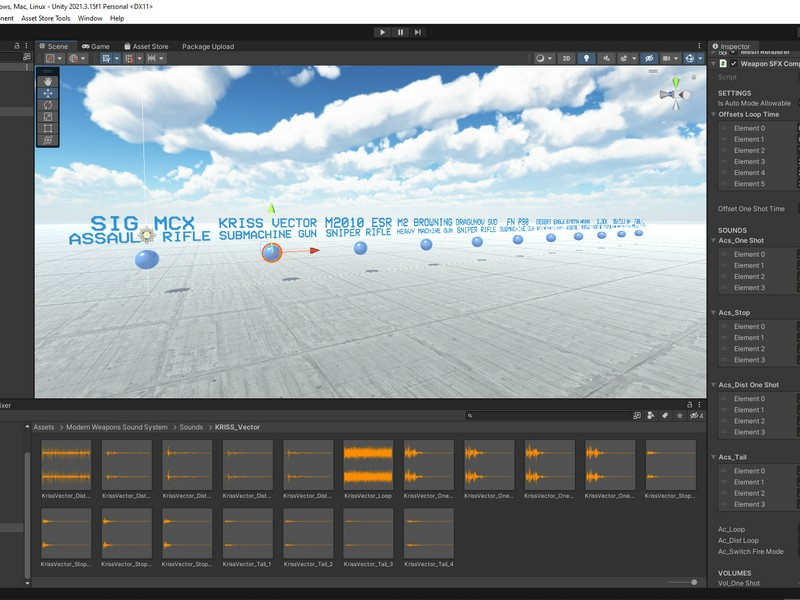
Task: Click the favorites star icon in Project
Action: (680, 416)
